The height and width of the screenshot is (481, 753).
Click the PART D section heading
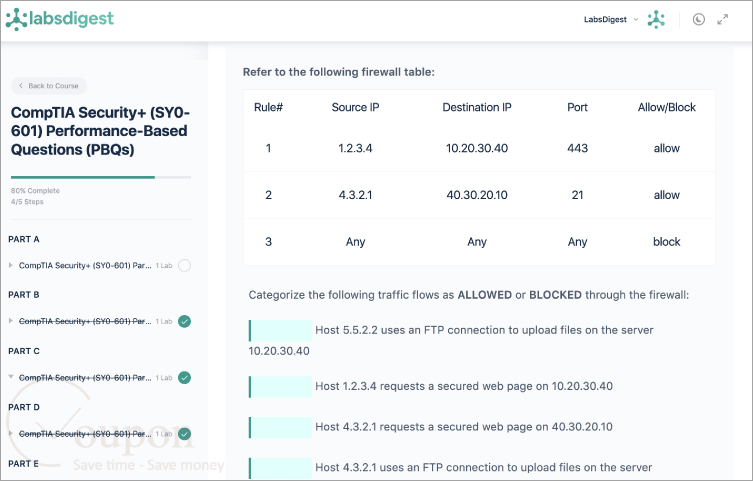pyautogui.click(x=24, y=407)
